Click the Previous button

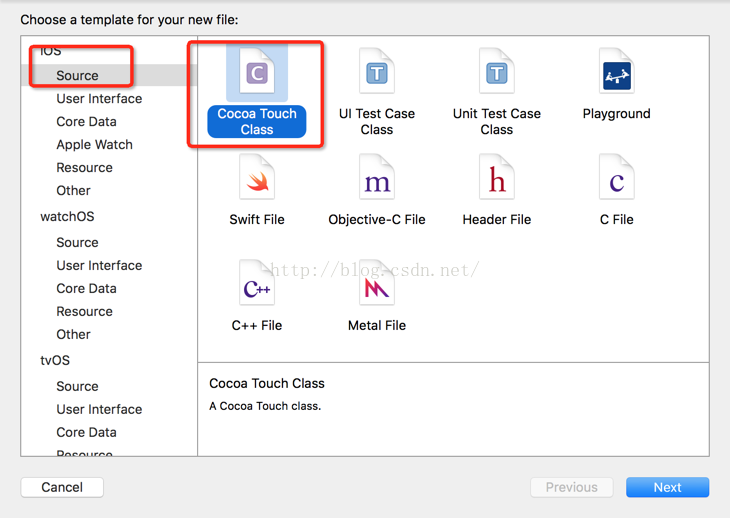click(x=572, y=487)
